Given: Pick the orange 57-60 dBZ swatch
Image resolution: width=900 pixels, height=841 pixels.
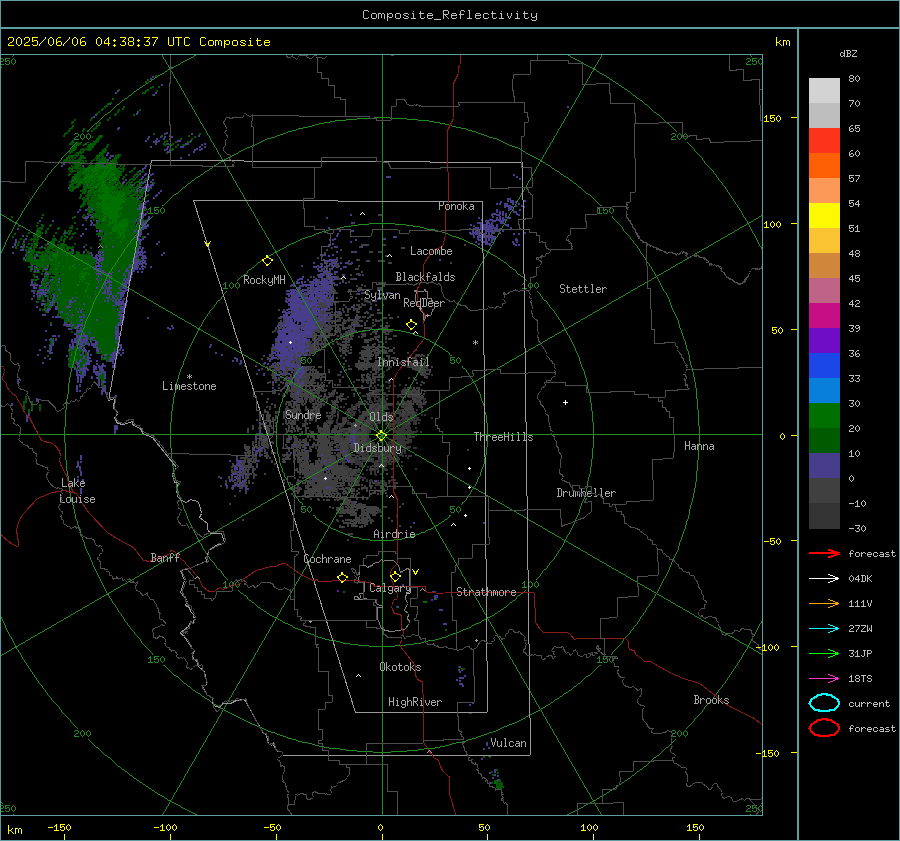Looking at the screenshot, I should coord(824,165).
